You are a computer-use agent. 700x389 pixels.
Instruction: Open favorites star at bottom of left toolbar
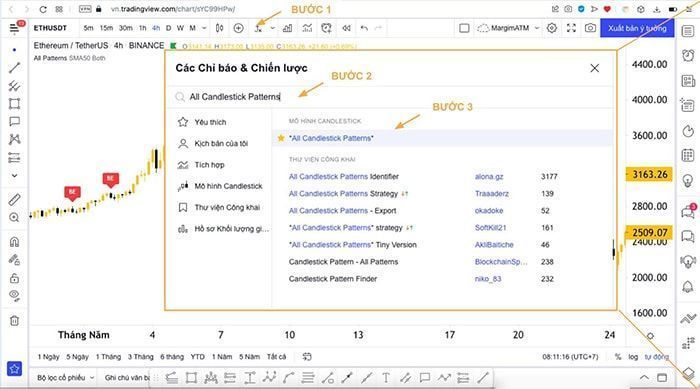[x=14, y=369]
